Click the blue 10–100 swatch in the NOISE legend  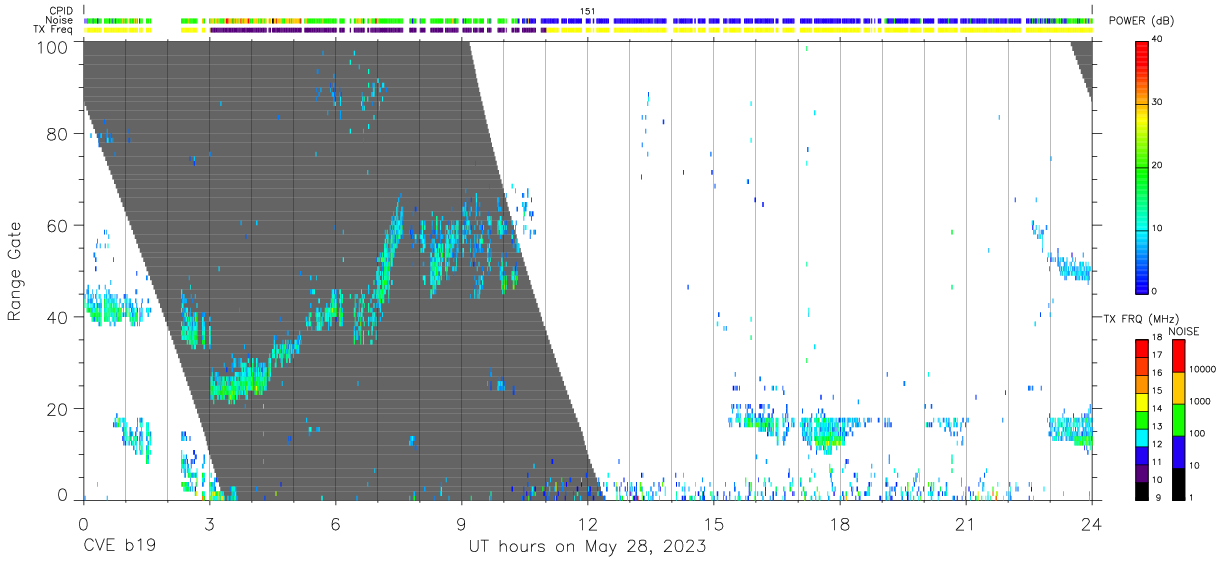click(x=1178, y=452)
